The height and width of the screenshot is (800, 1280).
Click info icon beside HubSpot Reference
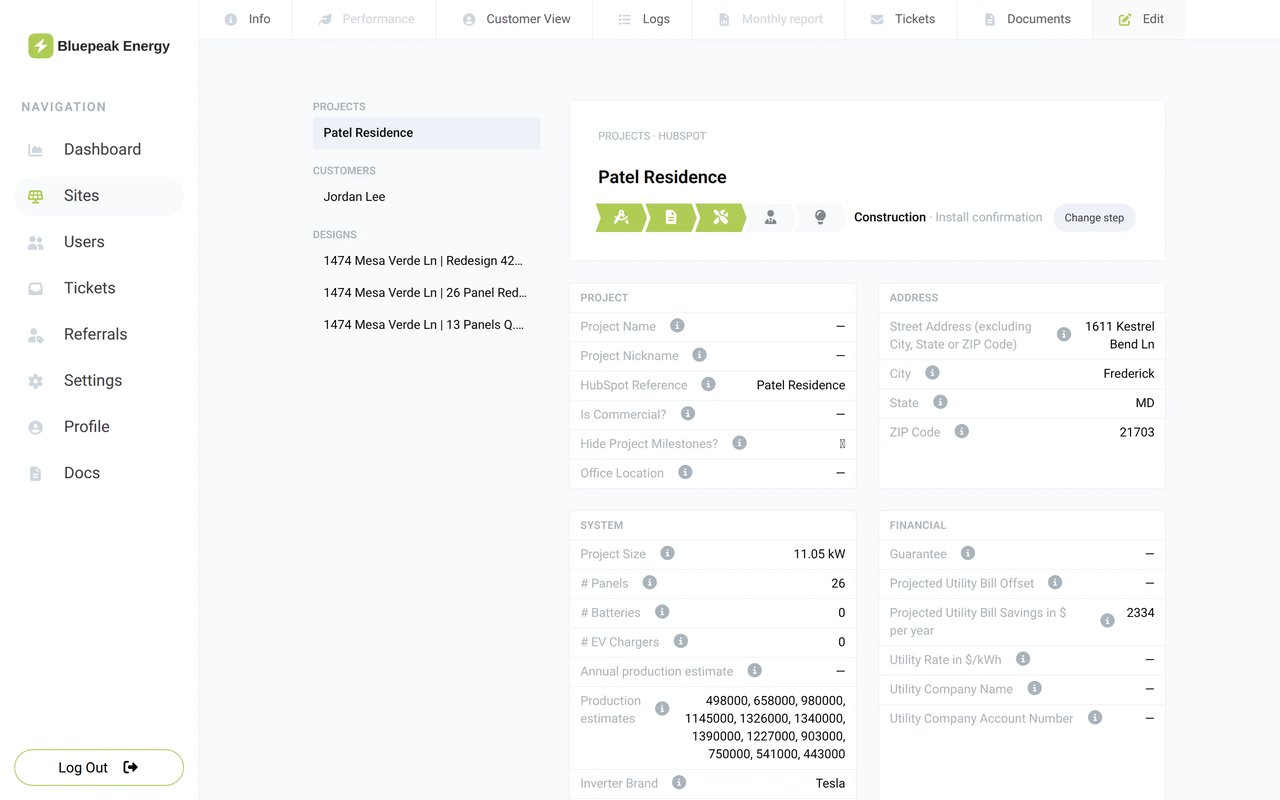coord(708,384)
